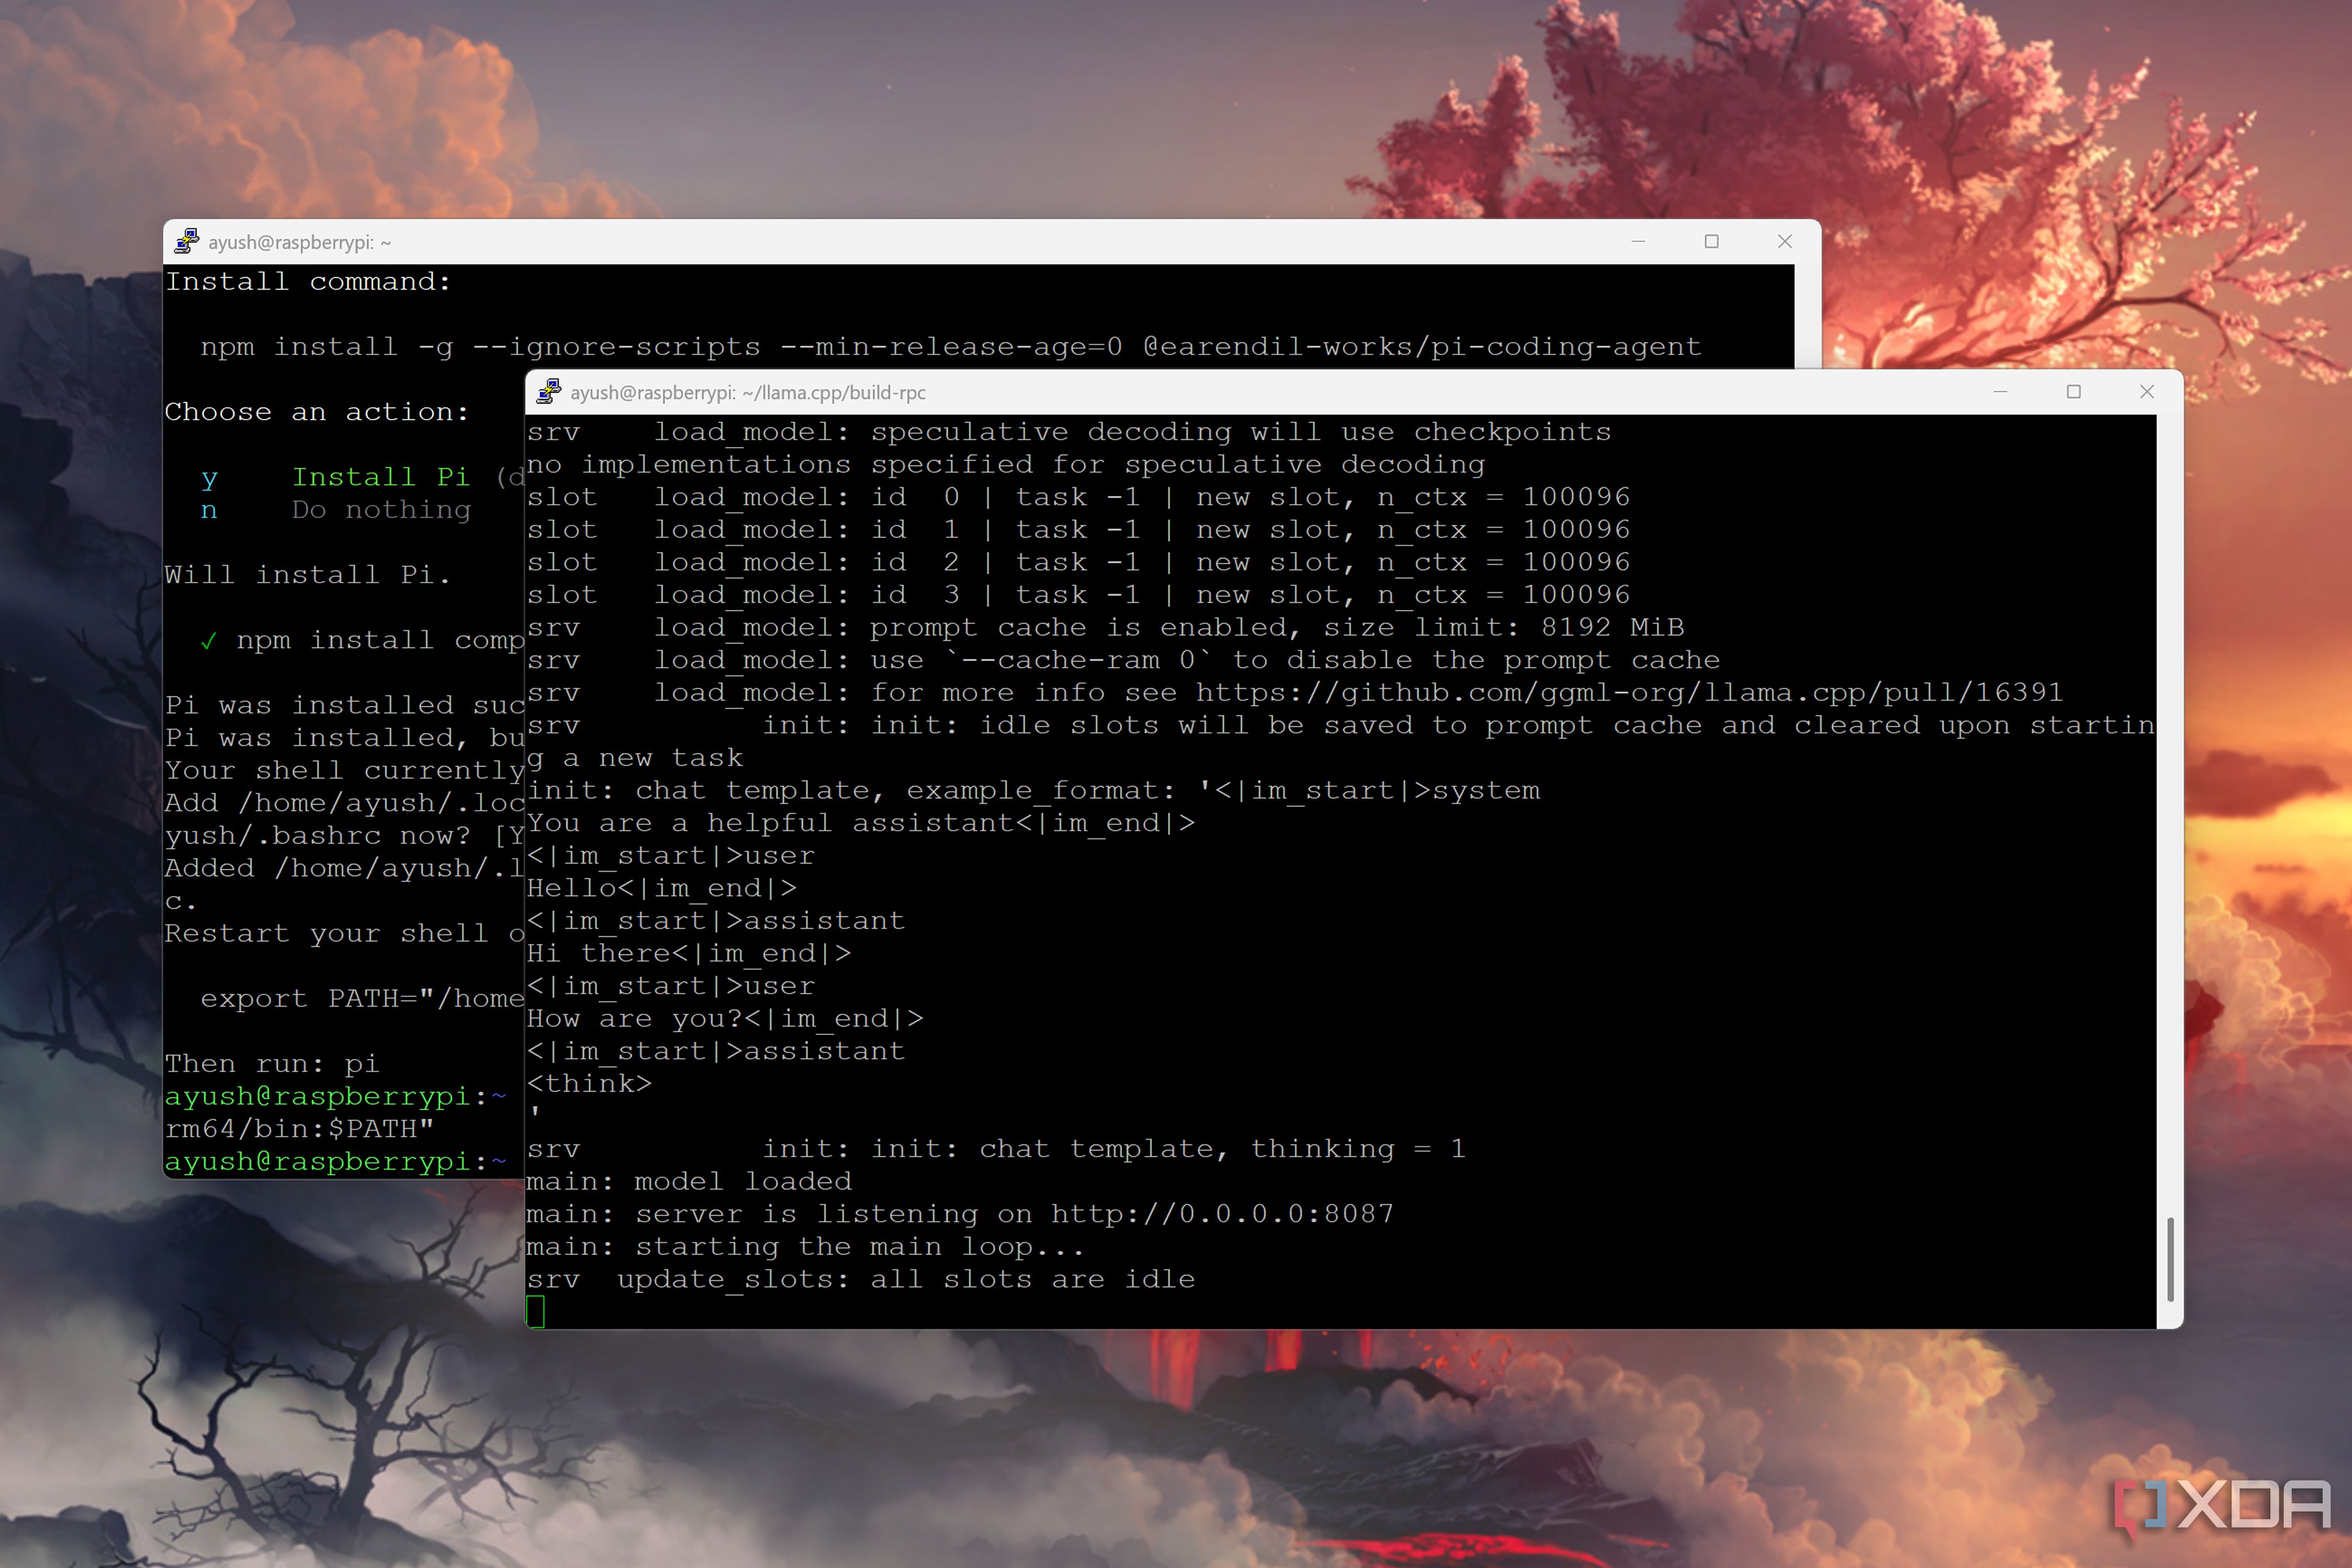2352x1568 pixels.
Task: Click the title text 'ayush@raspberrypi: ~/llama.cpp/build-rpc'
Action: tap(747, 393)
